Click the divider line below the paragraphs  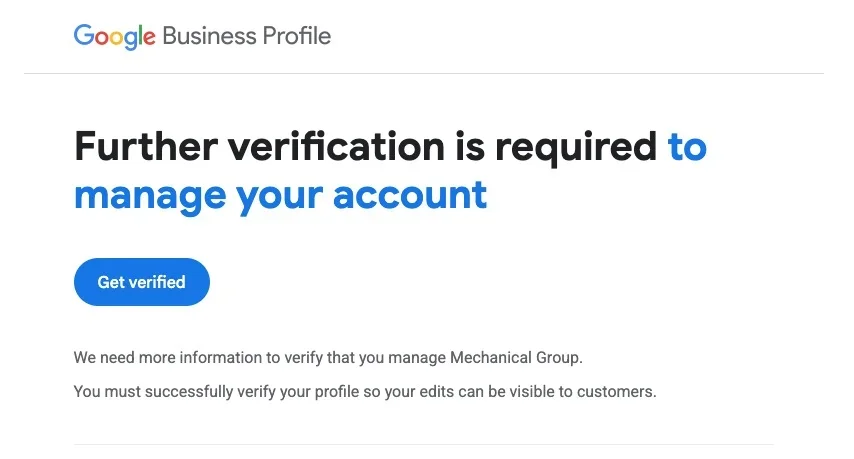pos(424,444)
